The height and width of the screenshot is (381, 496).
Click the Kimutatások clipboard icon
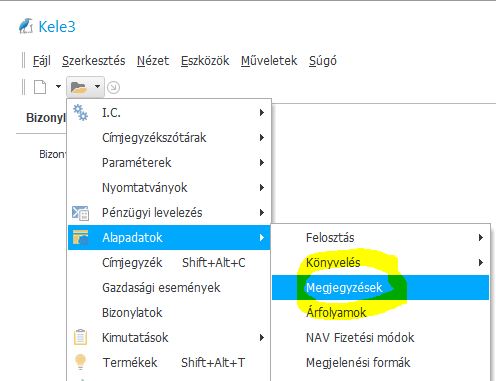pyautogui.click(x=80, y=337)
